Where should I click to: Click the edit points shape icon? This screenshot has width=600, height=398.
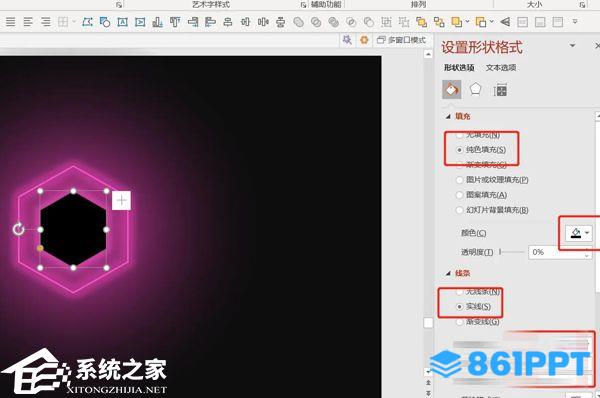[x=87, y=22]
